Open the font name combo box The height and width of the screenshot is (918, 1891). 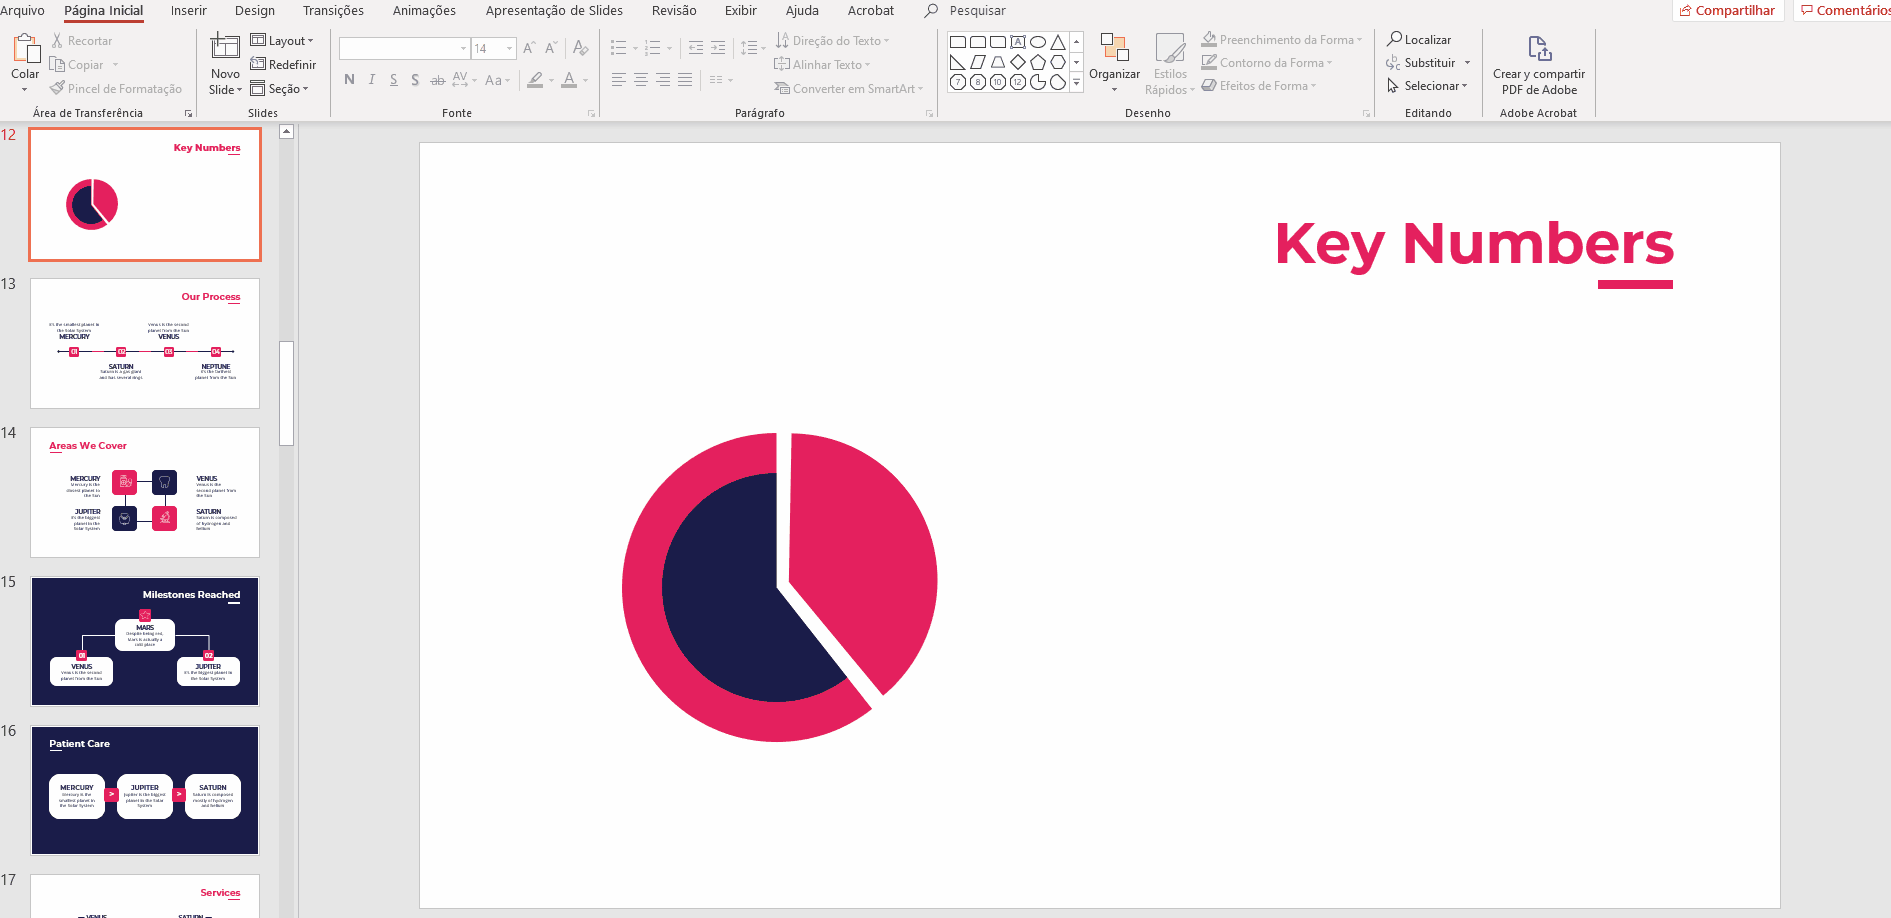pos(404,48)
